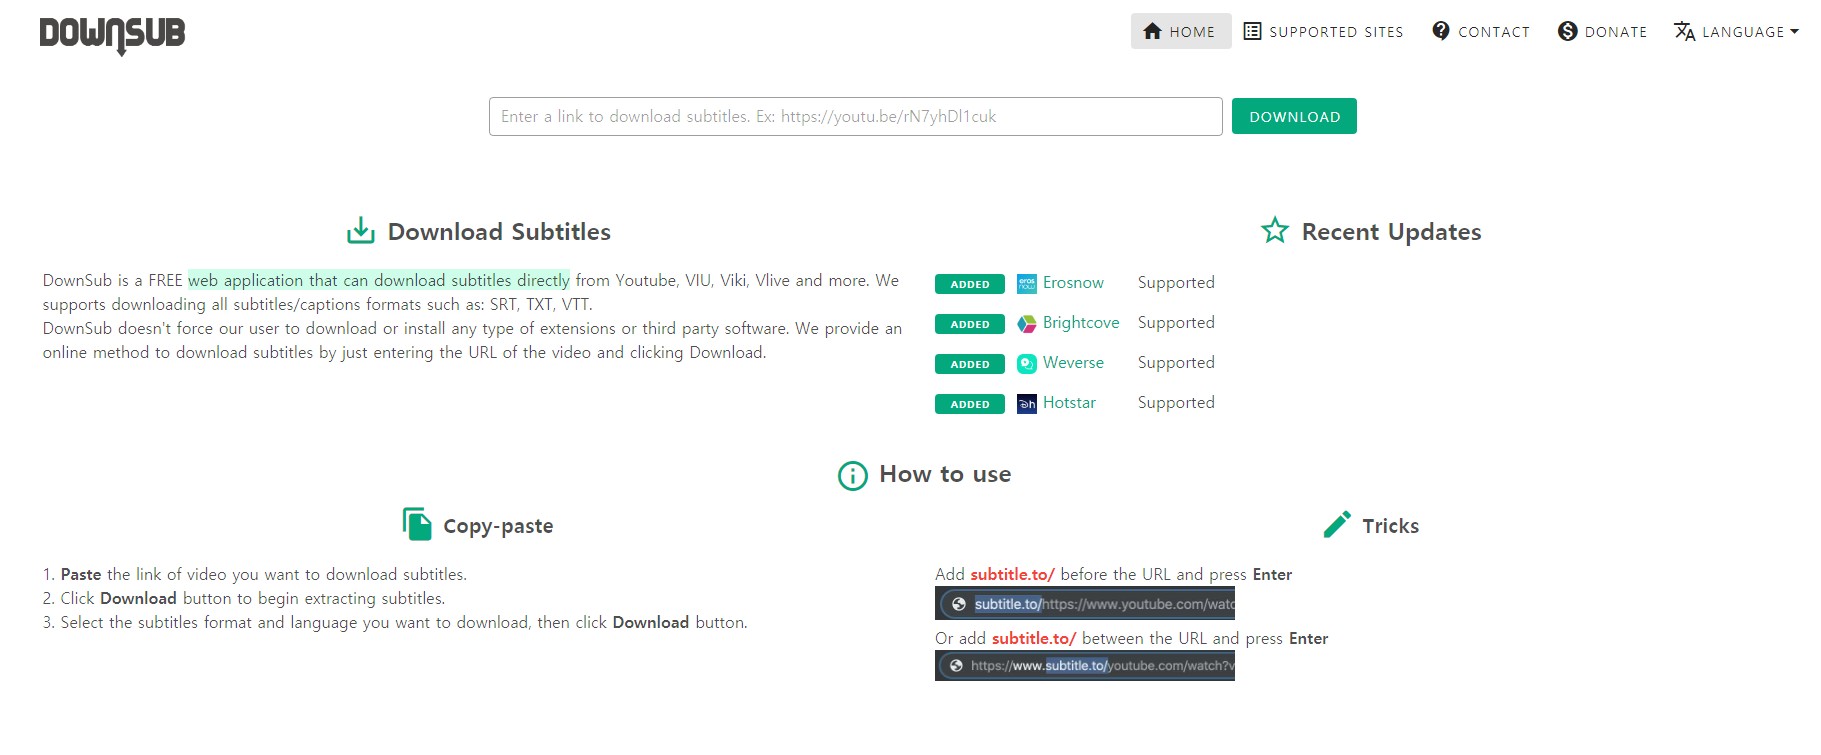Go to the Home menu item

coord(1181,31)
